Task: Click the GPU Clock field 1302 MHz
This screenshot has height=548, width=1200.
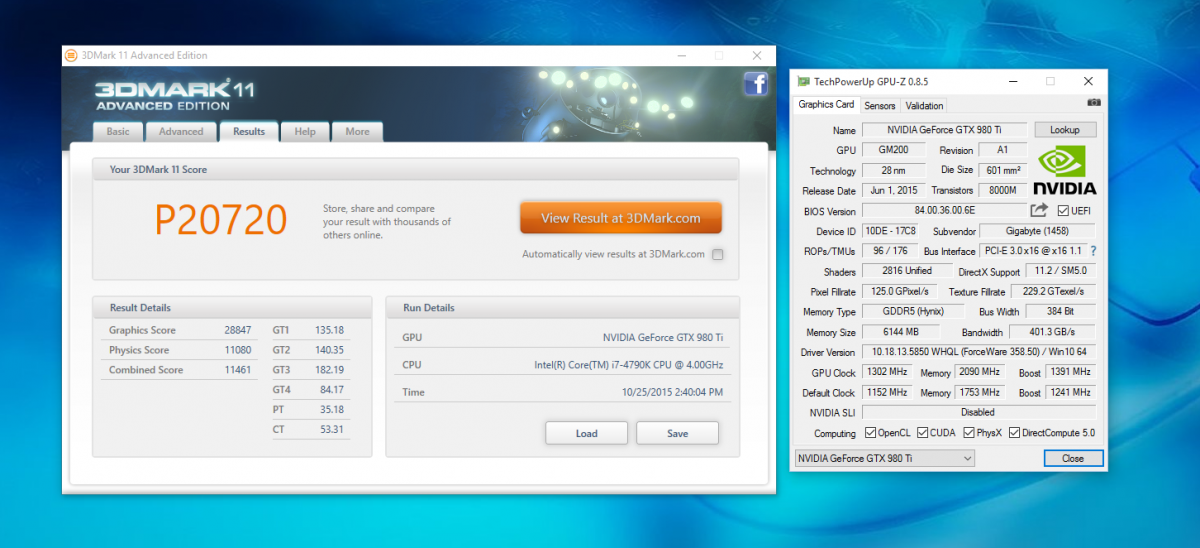Action: tap(887, 372)
